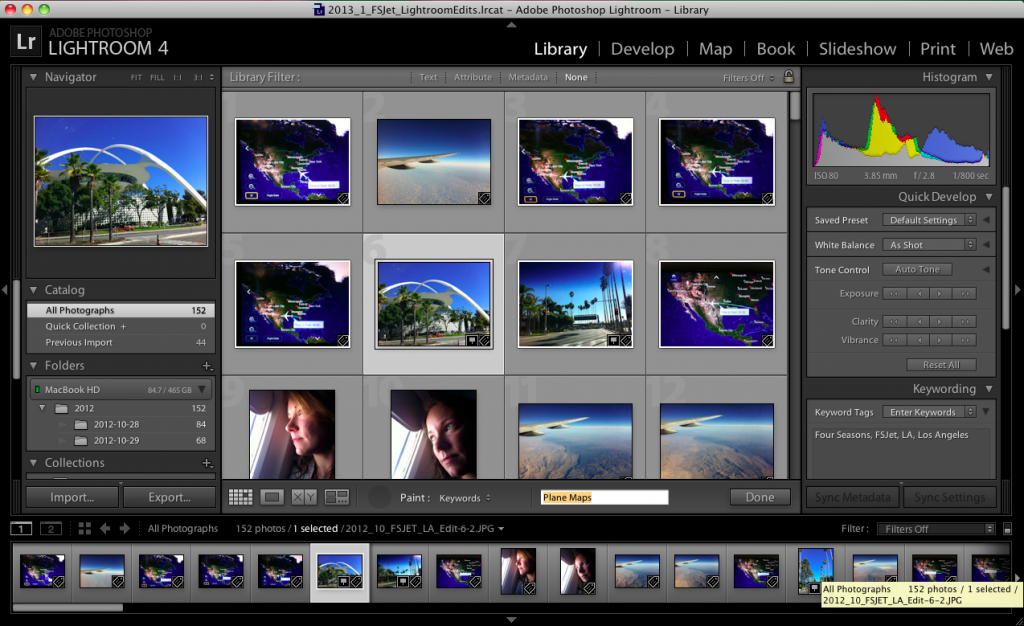
Task: Switch to Grid view icon in toolbar
Action: point(240,497)
